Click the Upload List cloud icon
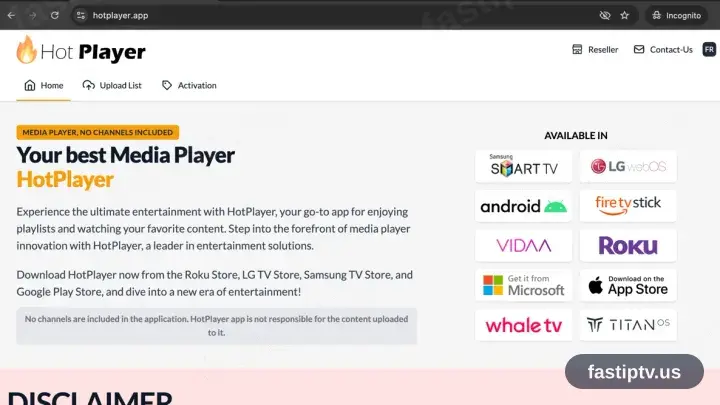Image resolution: width=720 pixels, height=405 pixels. pos(89,85)
